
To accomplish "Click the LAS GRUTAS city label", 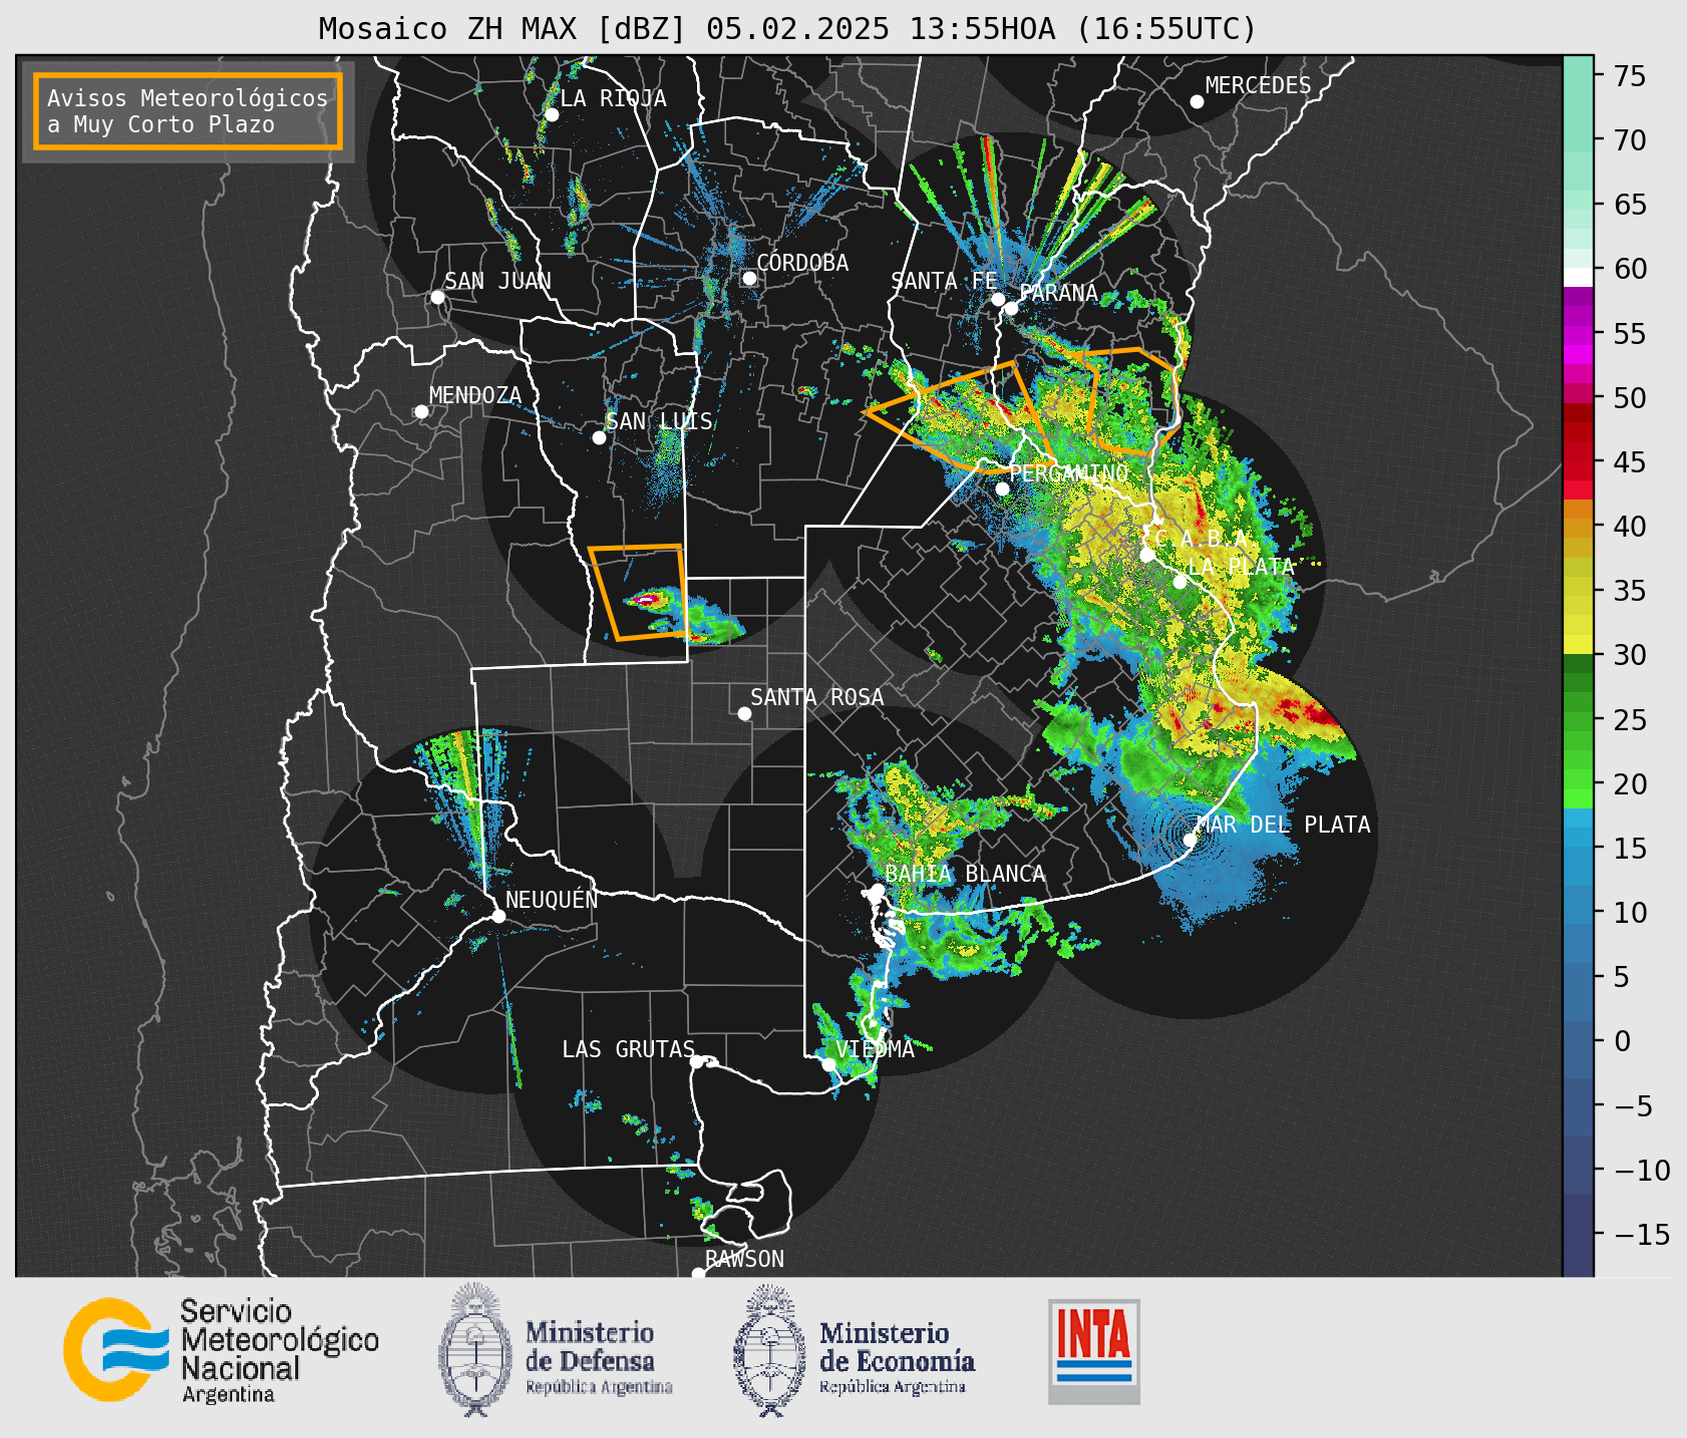I will 628,1049.
